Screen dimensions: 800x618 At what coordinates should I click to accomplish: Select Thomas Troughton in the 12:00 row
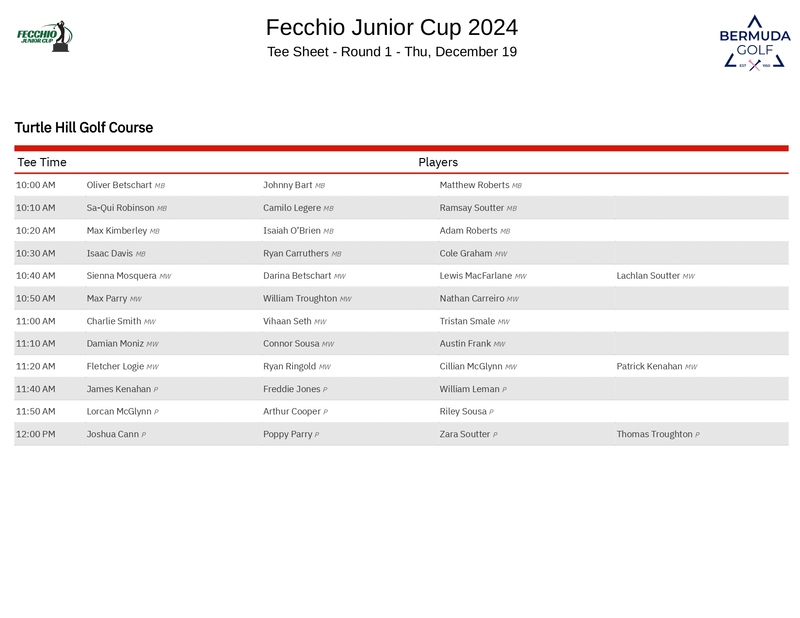(x=654, y=435)
